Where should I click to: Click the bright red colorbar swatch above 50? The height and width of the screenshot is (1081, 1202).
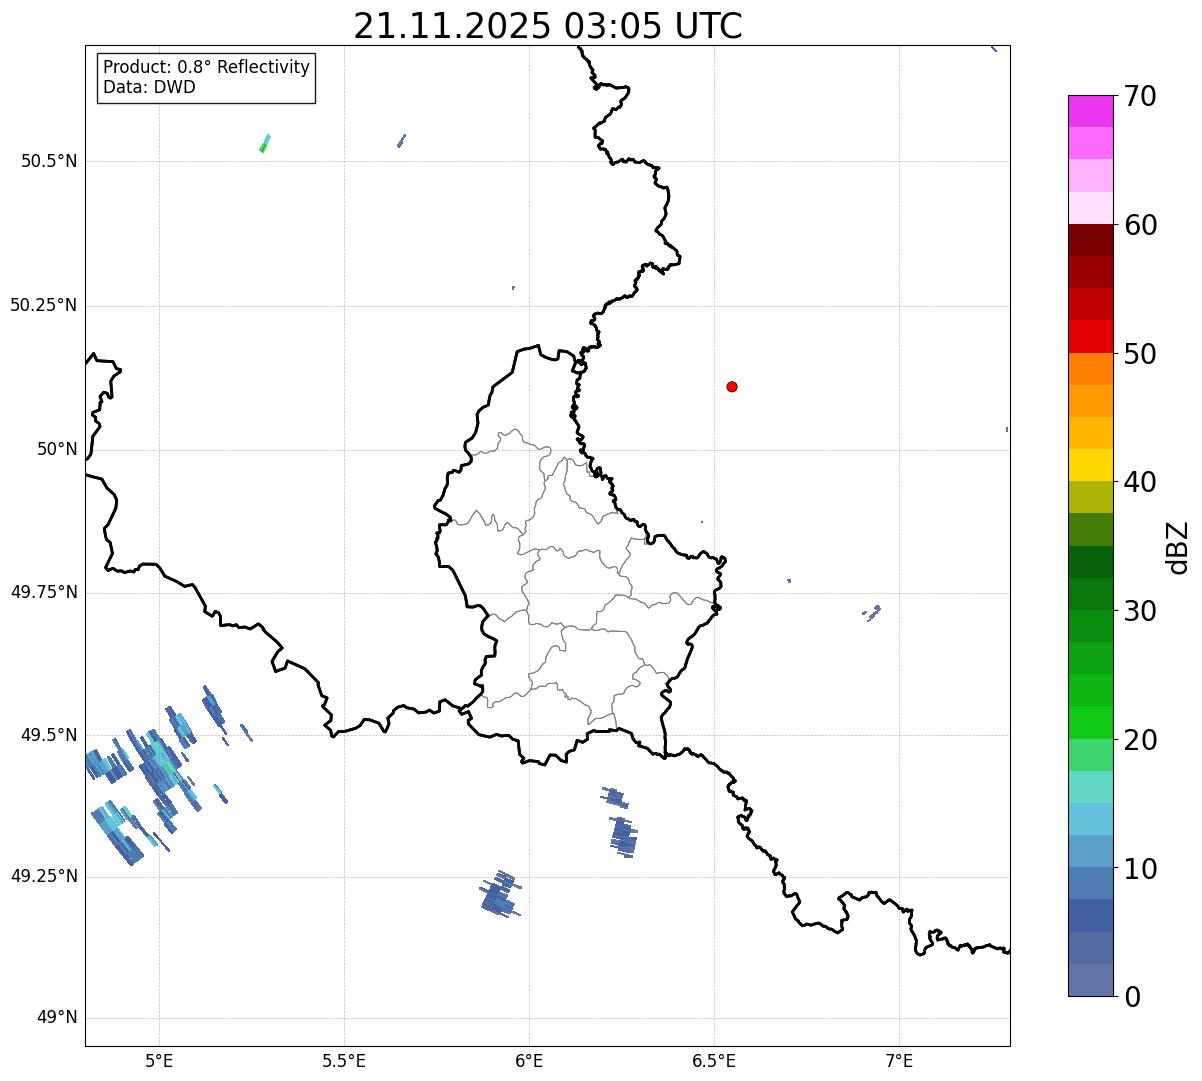pos(1090,337)
